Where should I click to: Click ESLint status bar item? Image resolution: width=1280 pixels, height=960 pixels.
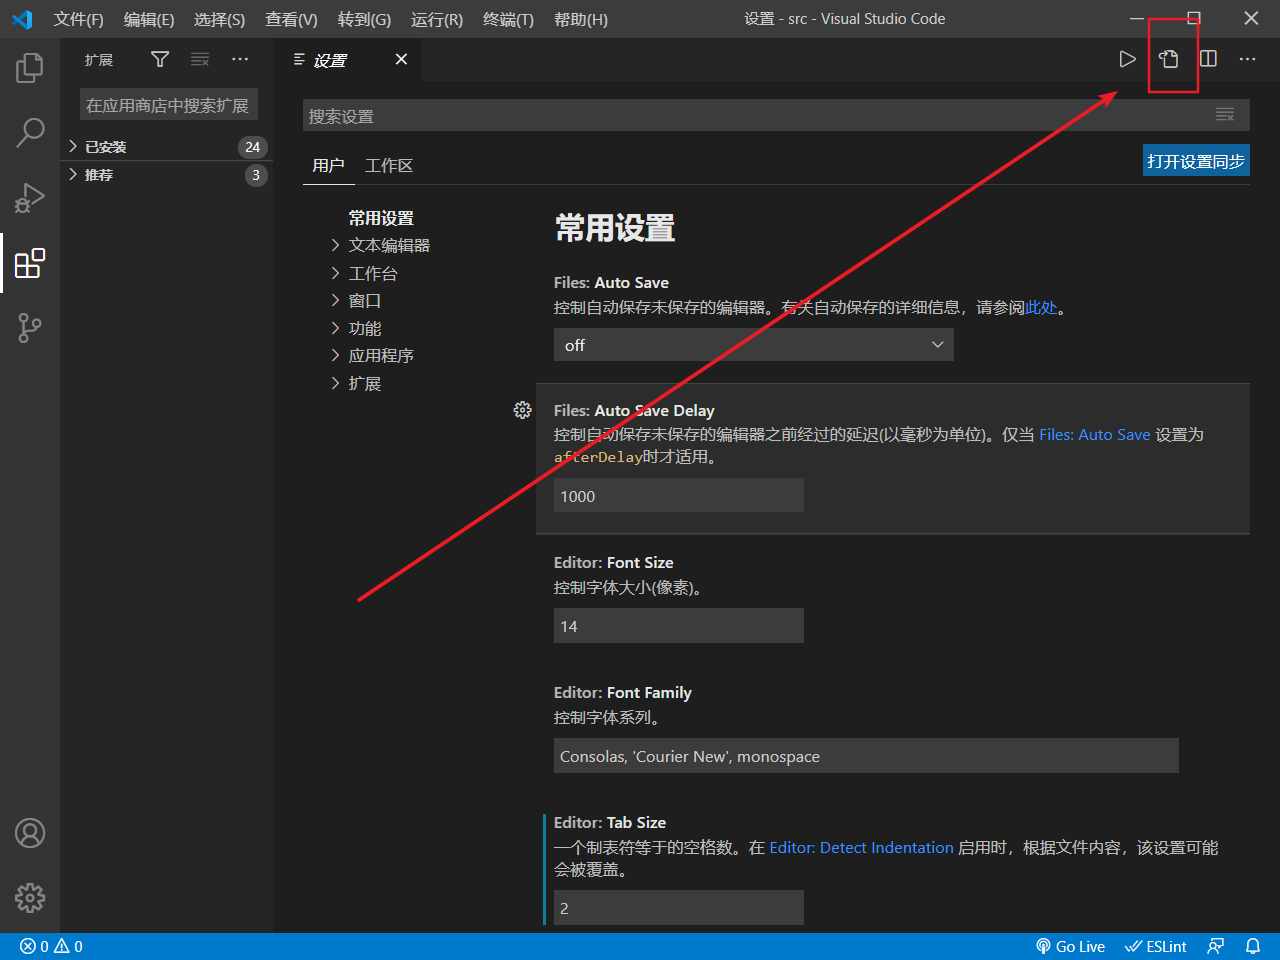point(1156,946)
